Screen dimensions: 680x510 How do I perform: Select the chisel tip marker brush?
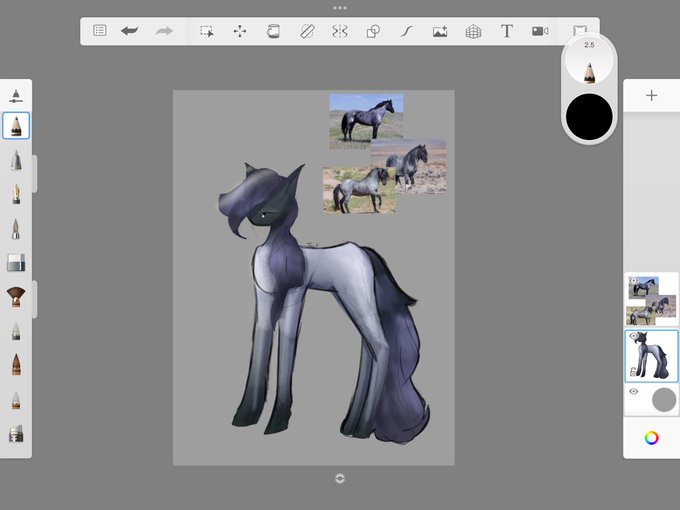(x=16, y=434)
